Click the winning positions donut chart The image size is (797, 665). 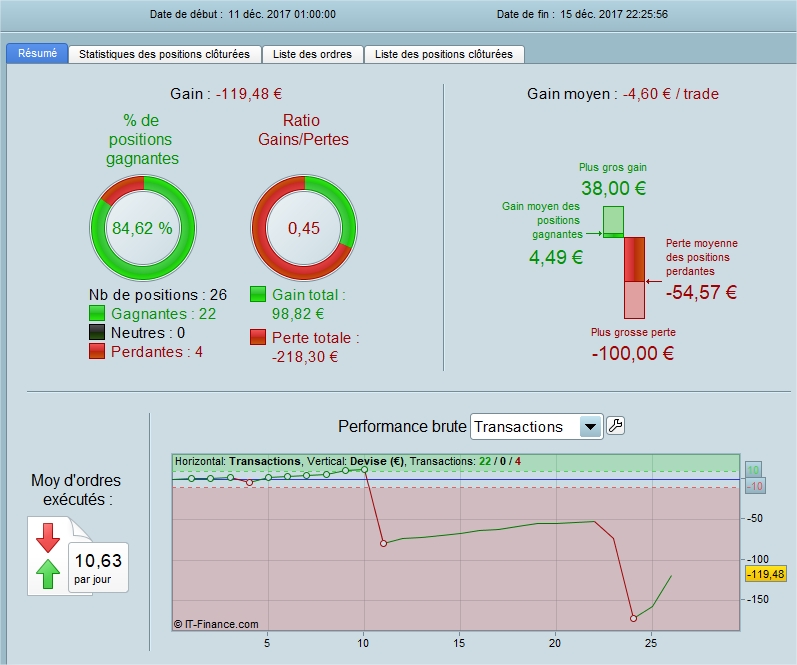pos(143,227)
